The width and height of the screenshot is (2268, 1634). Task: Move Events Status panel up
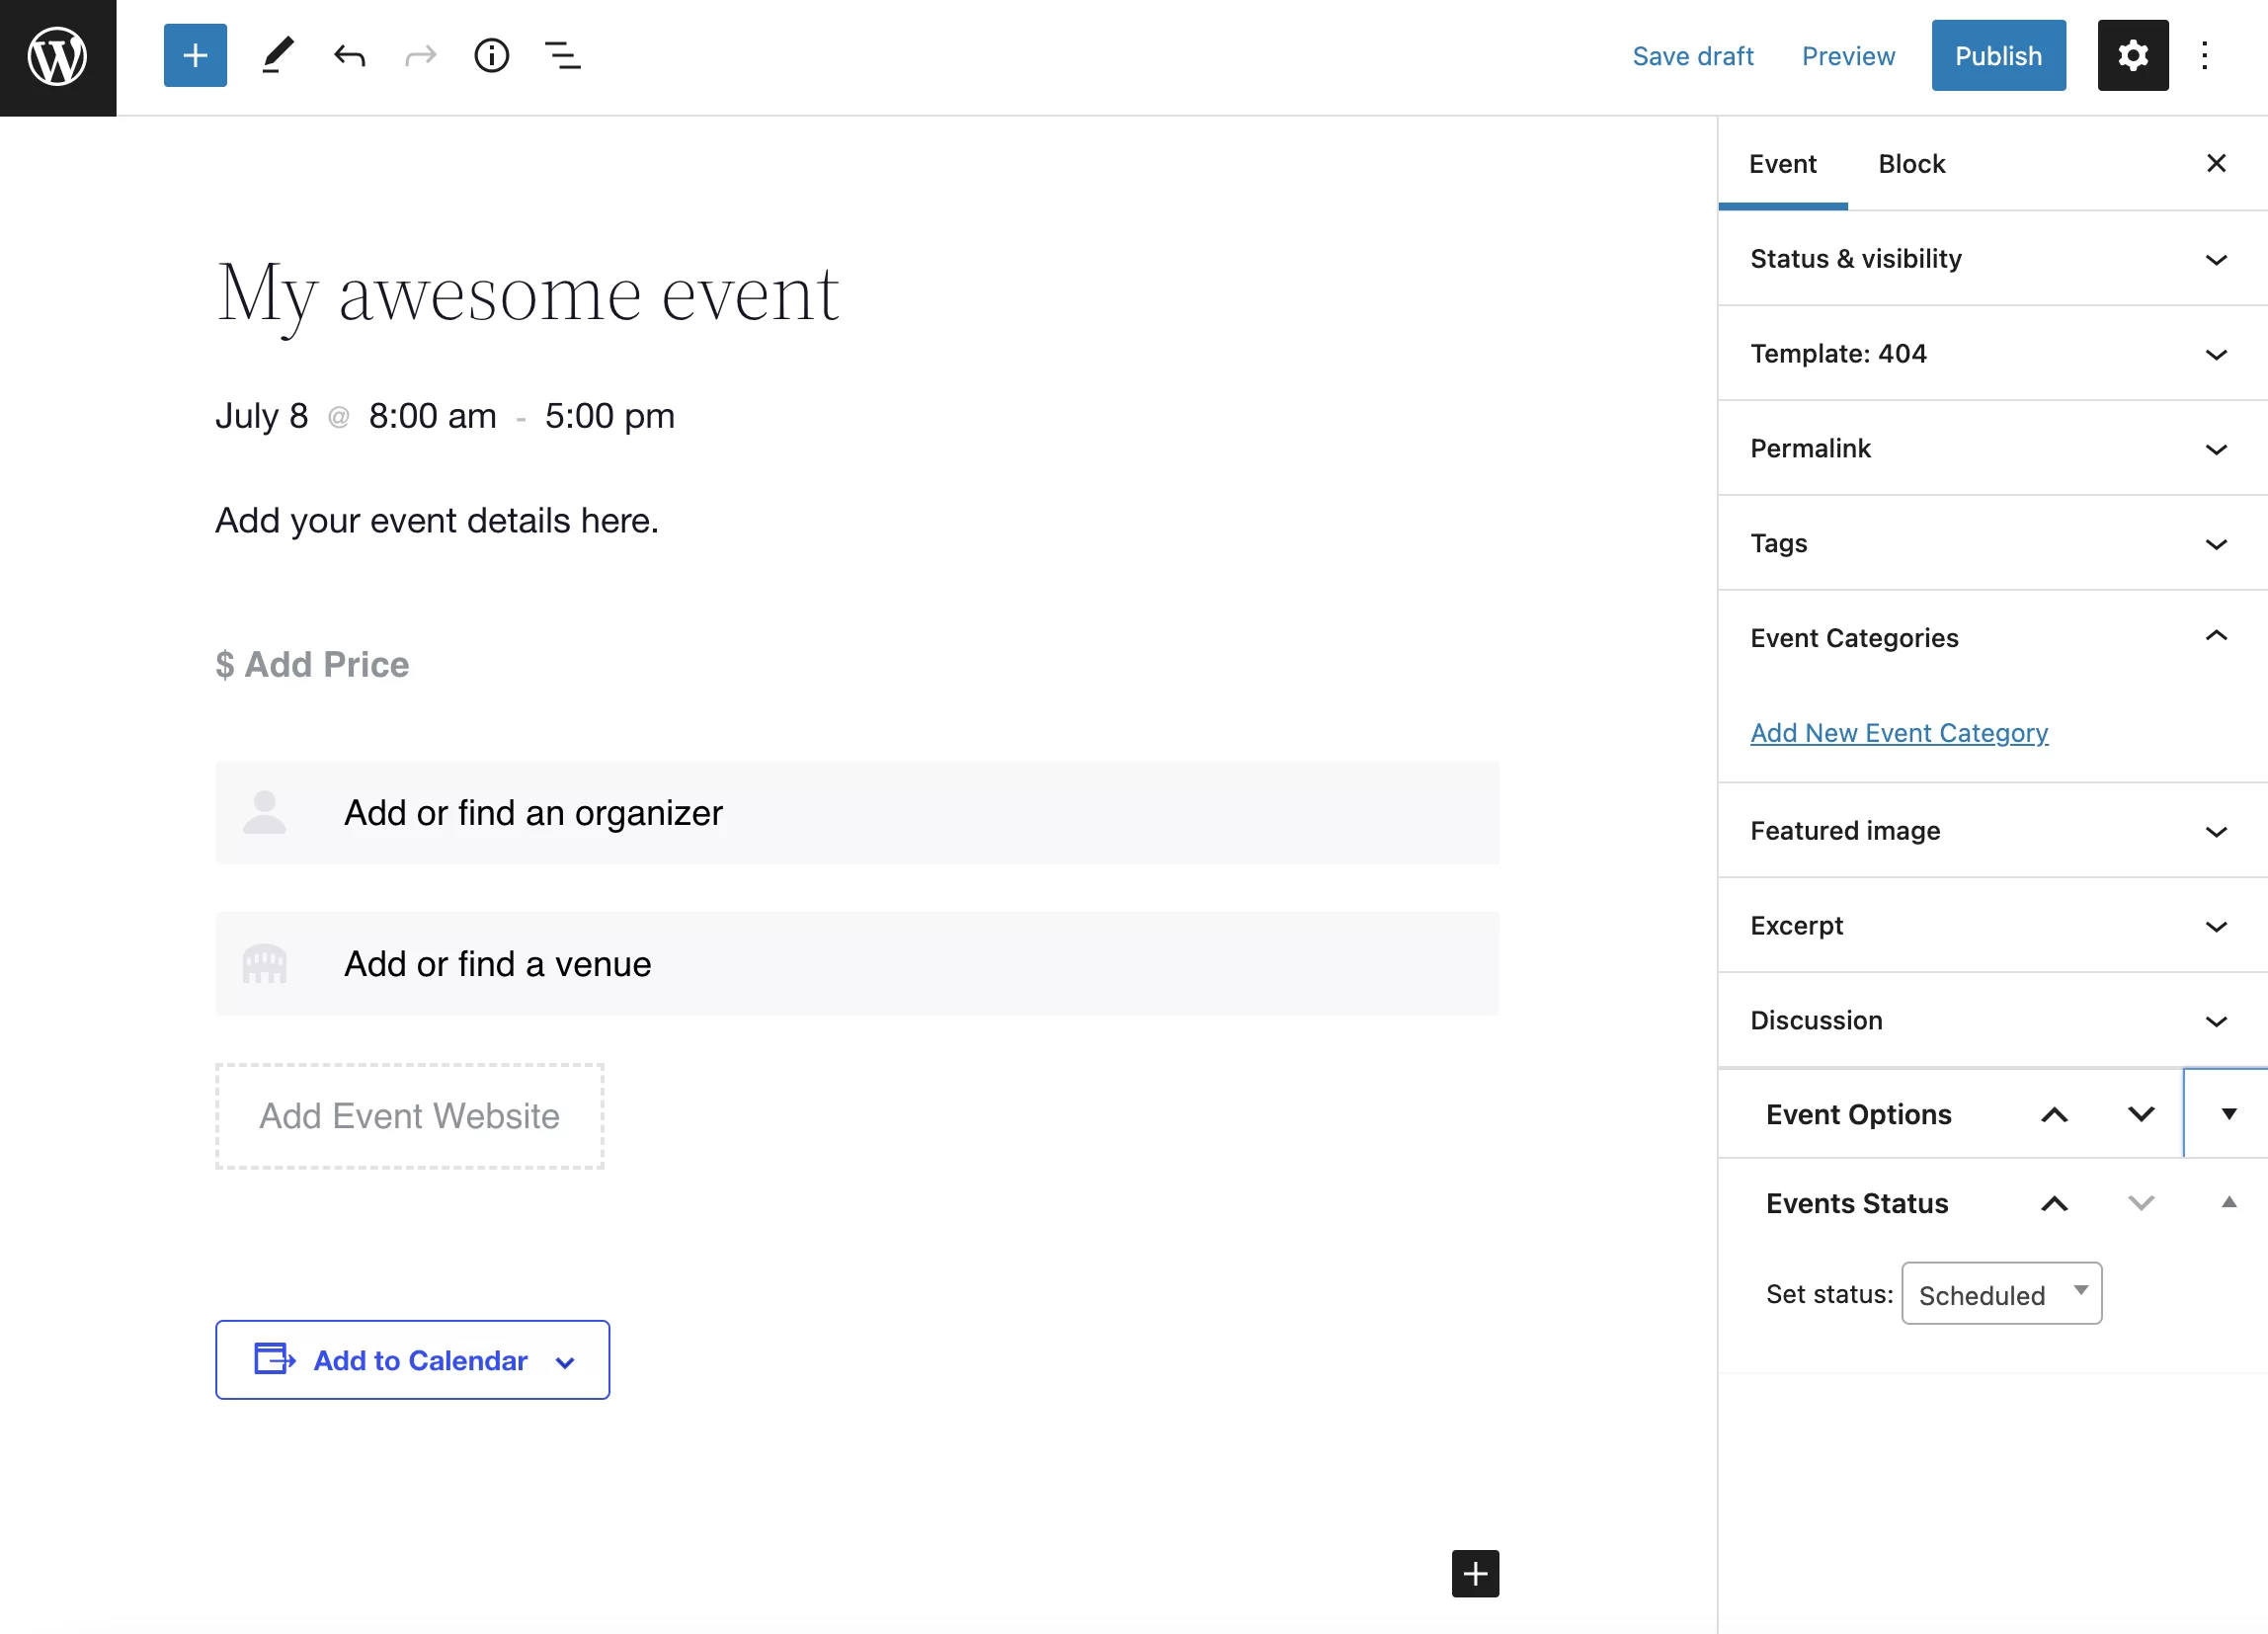pos(2054,1203)
